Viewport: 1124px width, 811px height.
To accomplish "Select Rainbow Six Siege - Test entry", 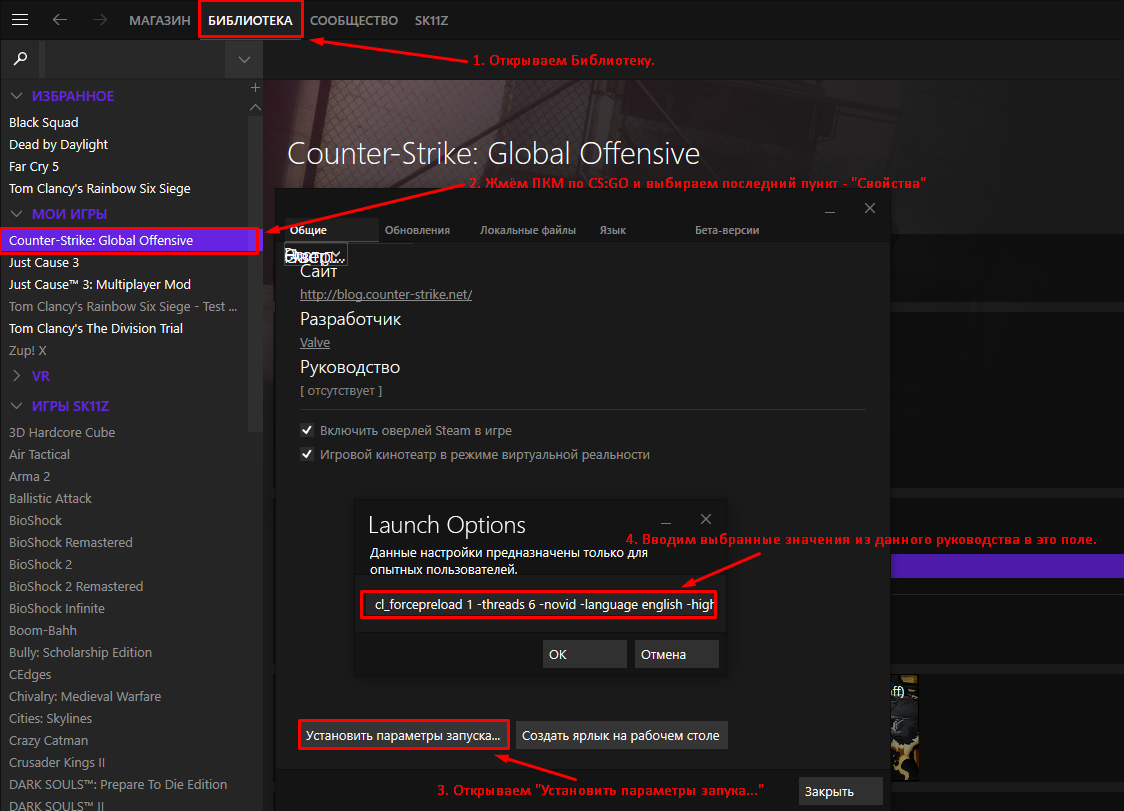I will click(x=123, y=307).
